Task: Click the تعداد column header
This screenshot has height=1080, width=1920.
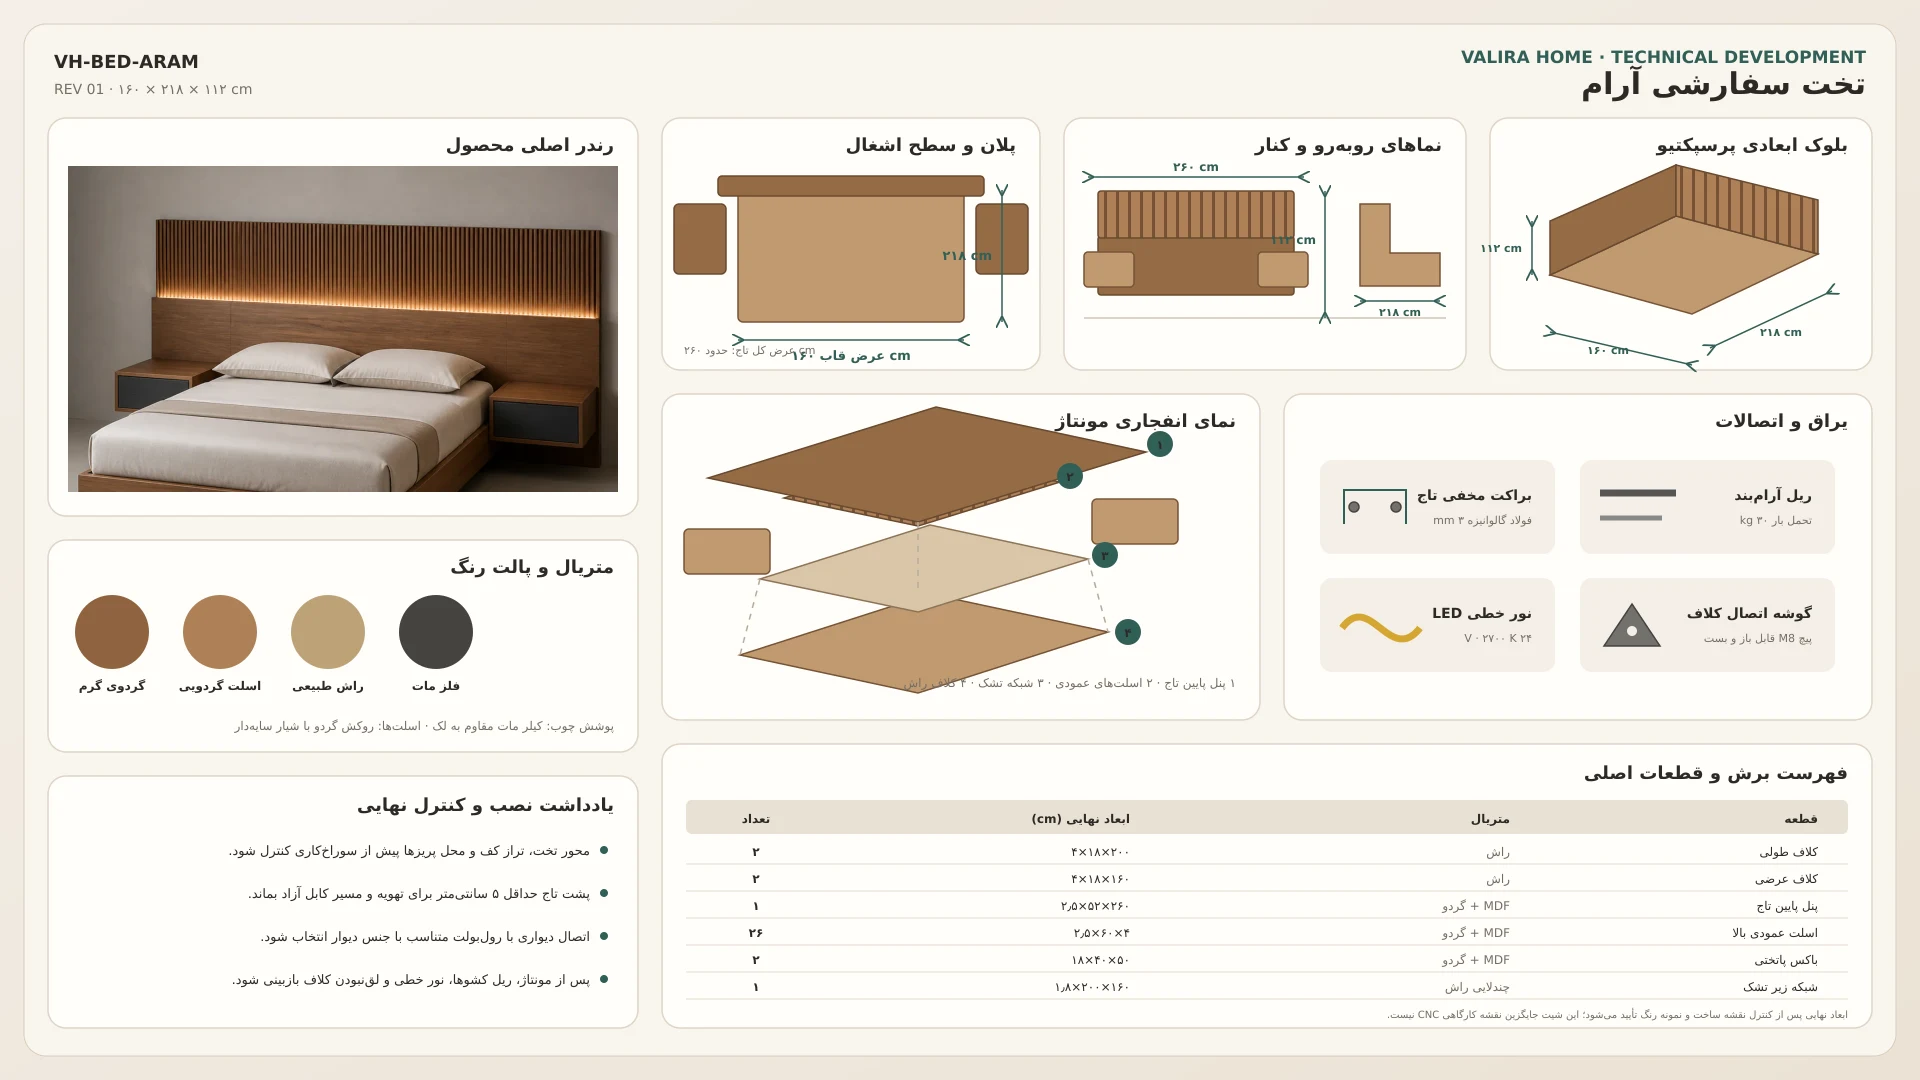Action: [x=755, y=819]
